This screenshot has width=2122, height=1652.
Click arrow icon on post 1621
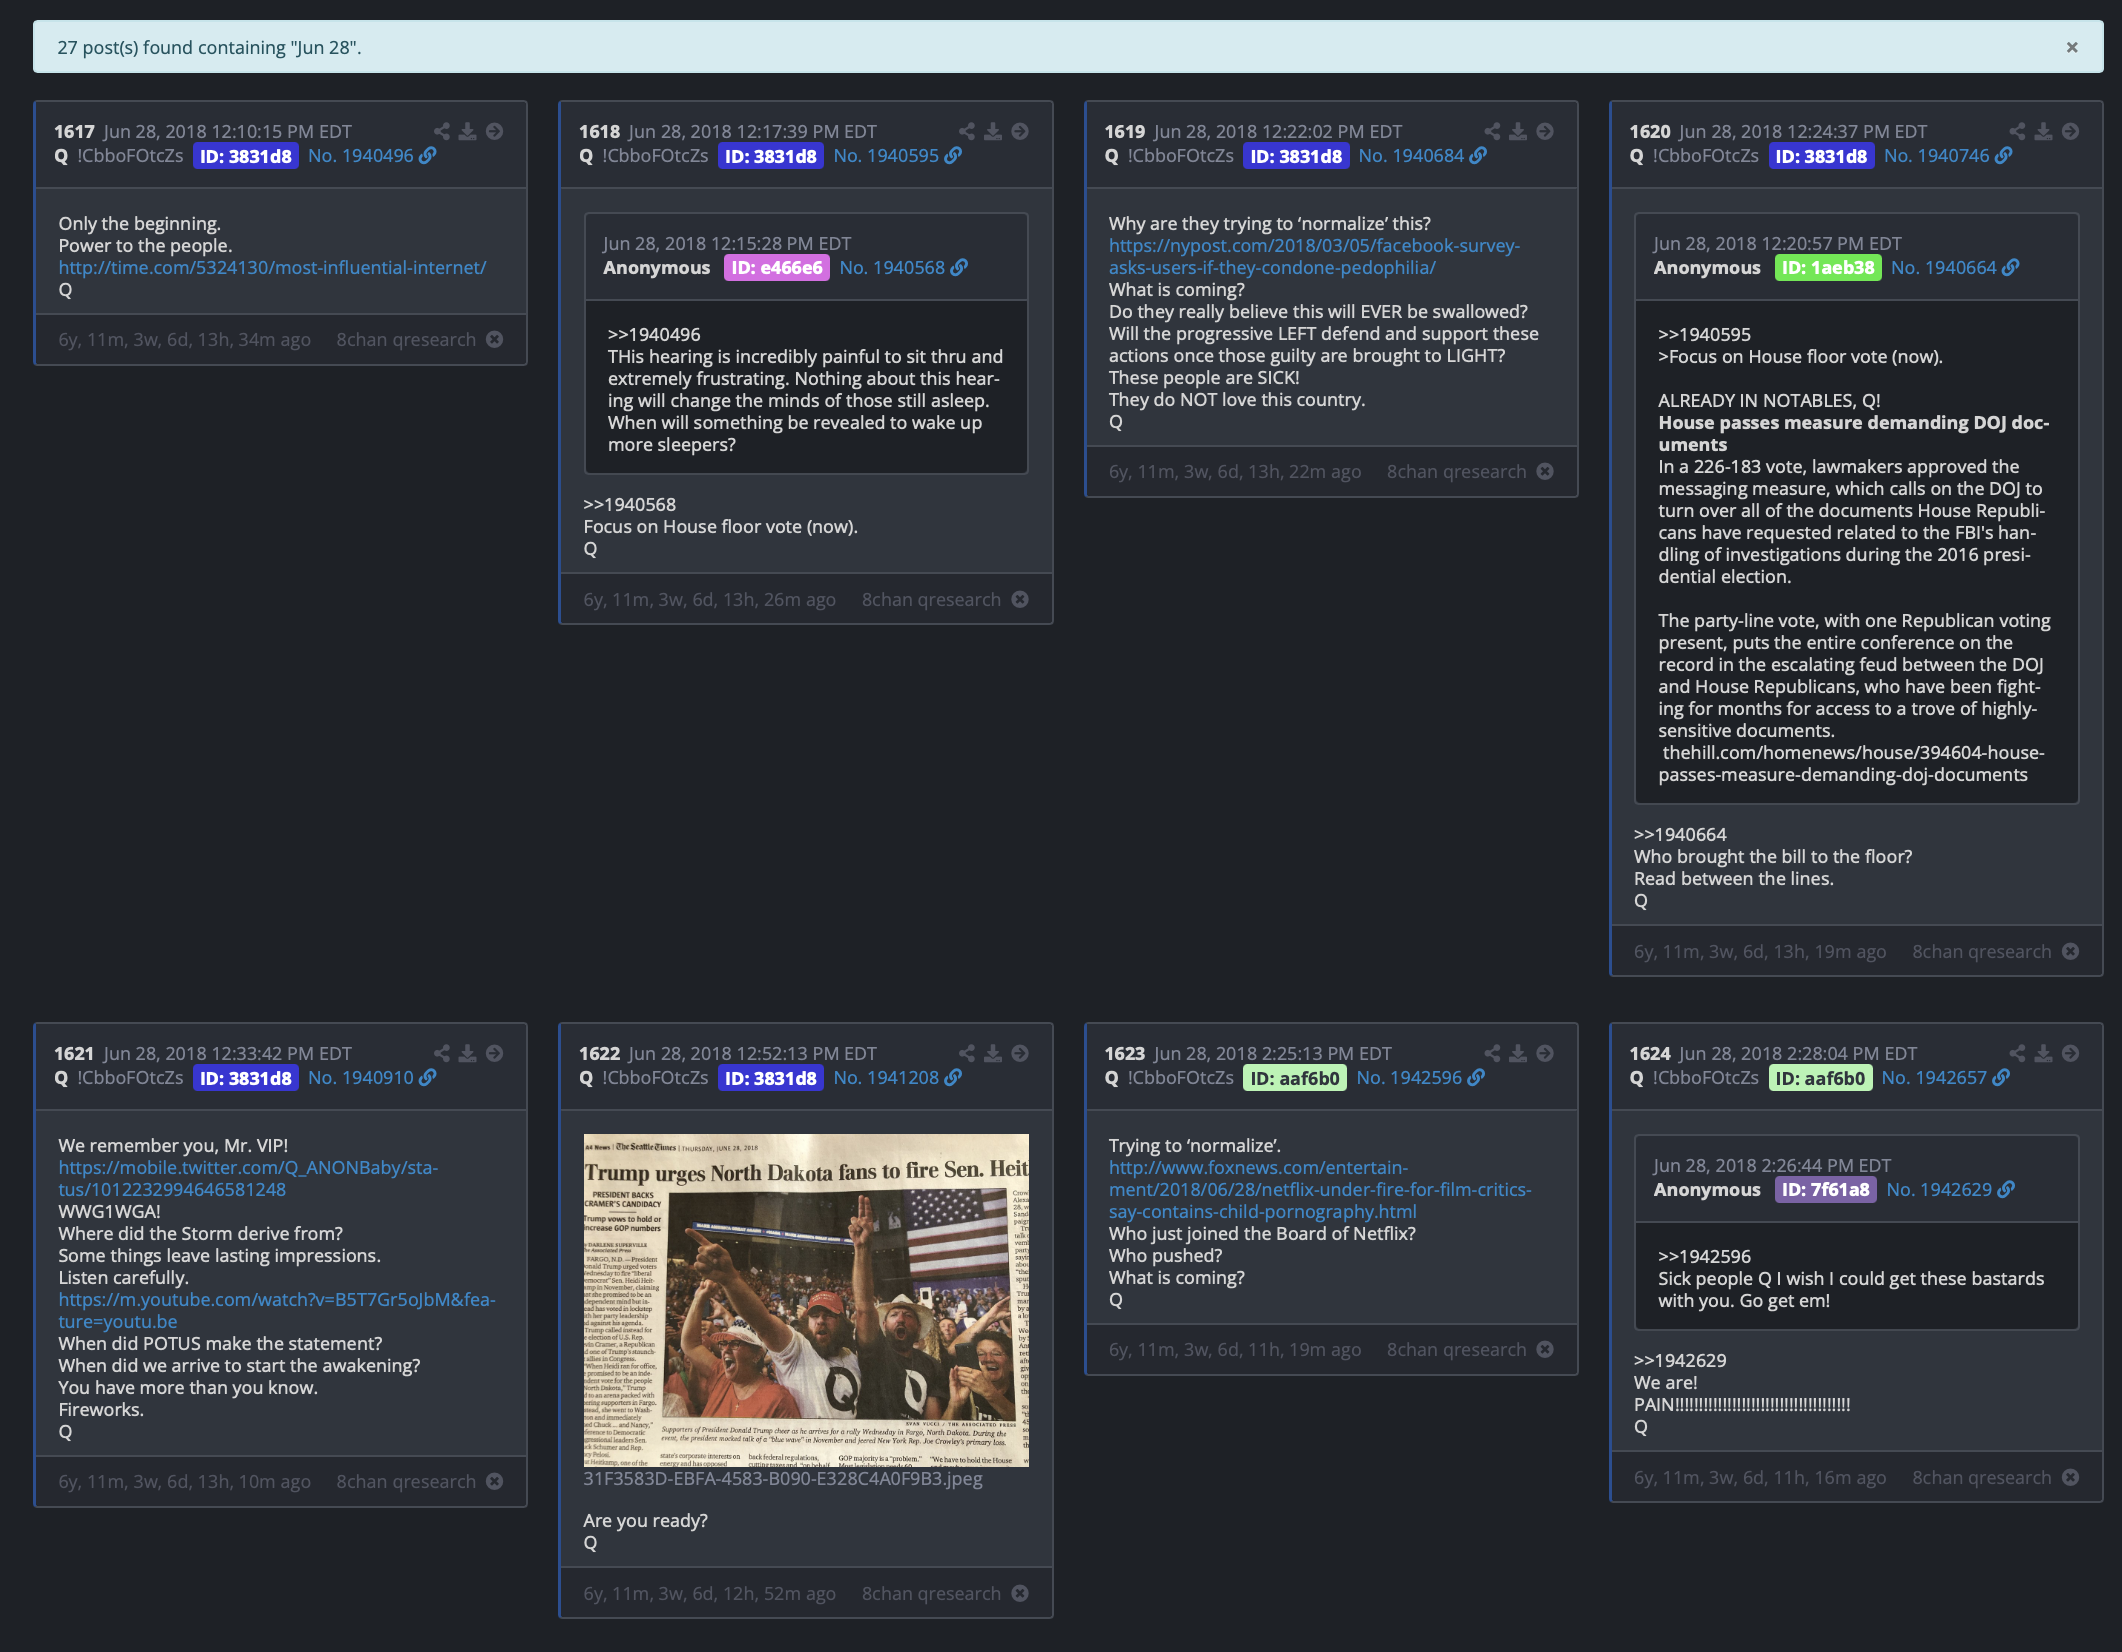click(x=495, y=1053)
